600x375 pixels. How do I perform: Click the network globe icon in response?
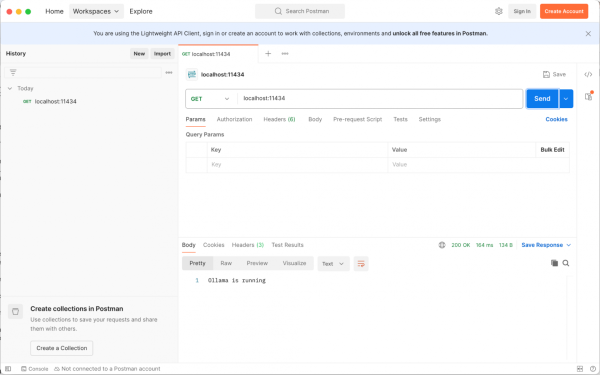[x=442, y=245]
